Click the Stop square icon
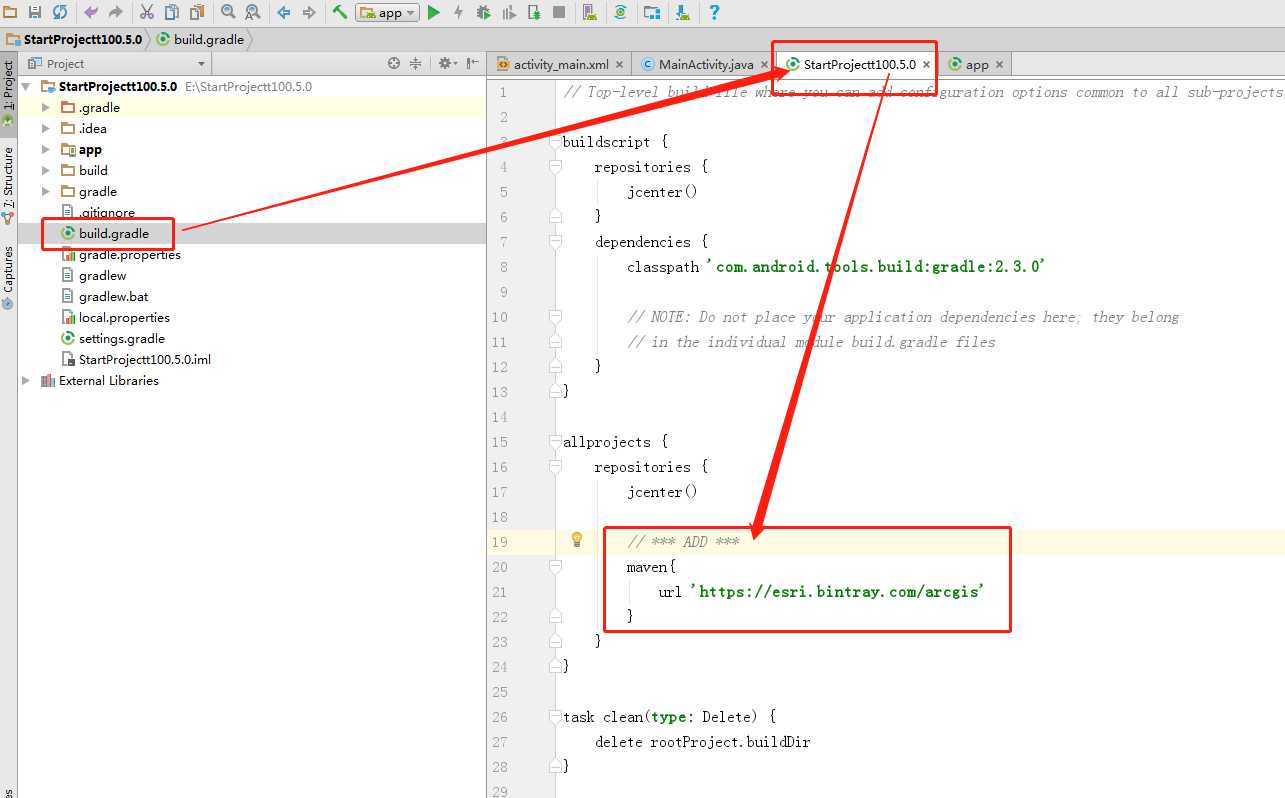 [559, 12]
